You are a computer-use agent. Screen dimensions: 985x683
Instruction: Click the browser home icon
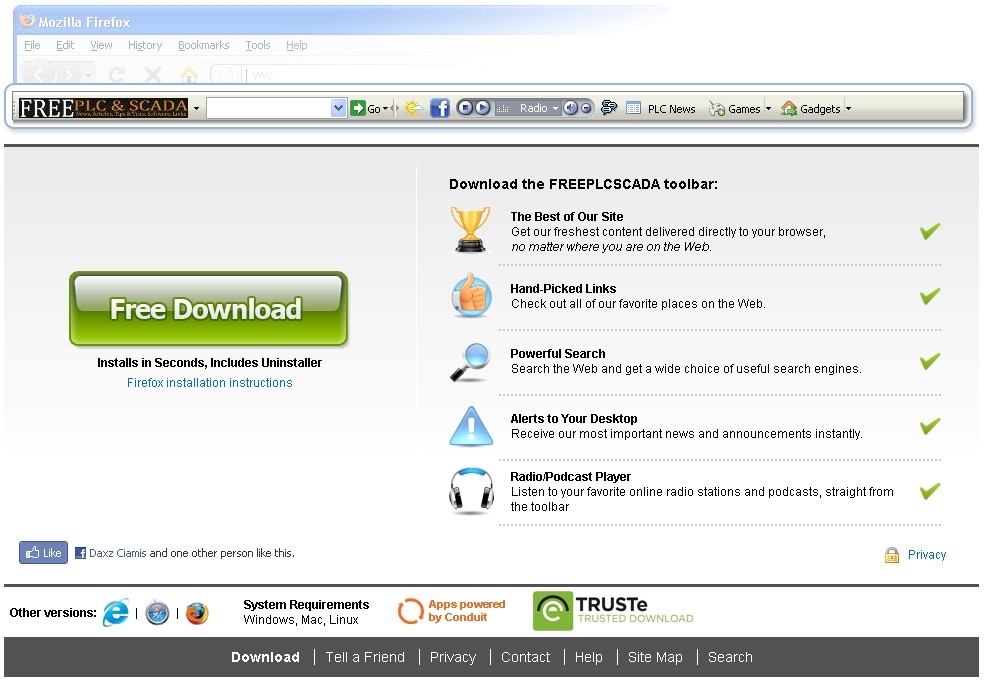[188, 75]
